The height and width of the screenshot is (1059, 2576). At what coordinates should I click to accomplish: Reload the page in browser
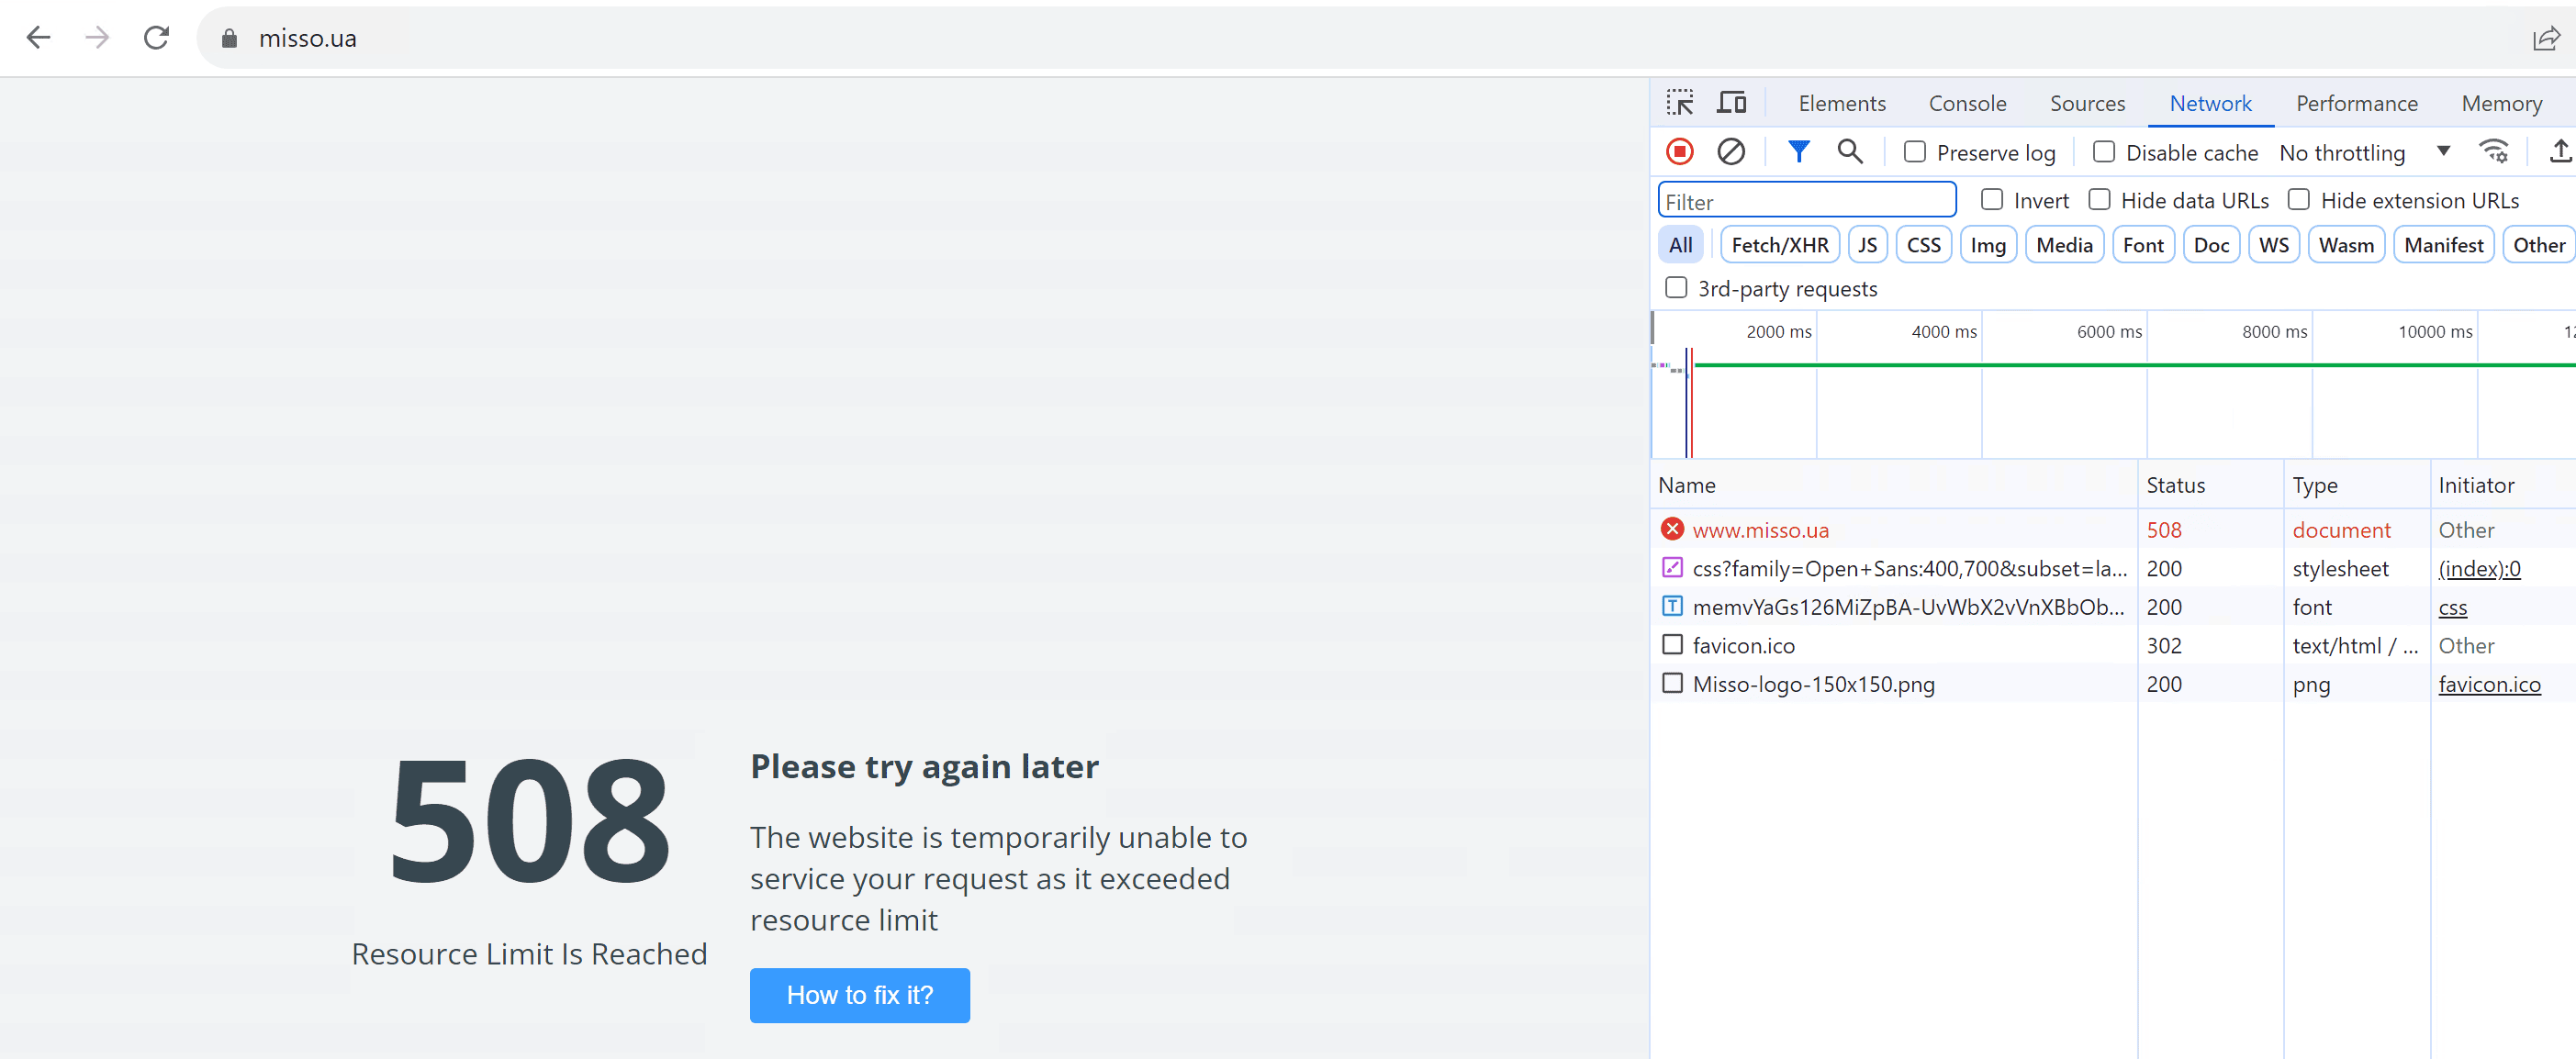pos(156,38)
